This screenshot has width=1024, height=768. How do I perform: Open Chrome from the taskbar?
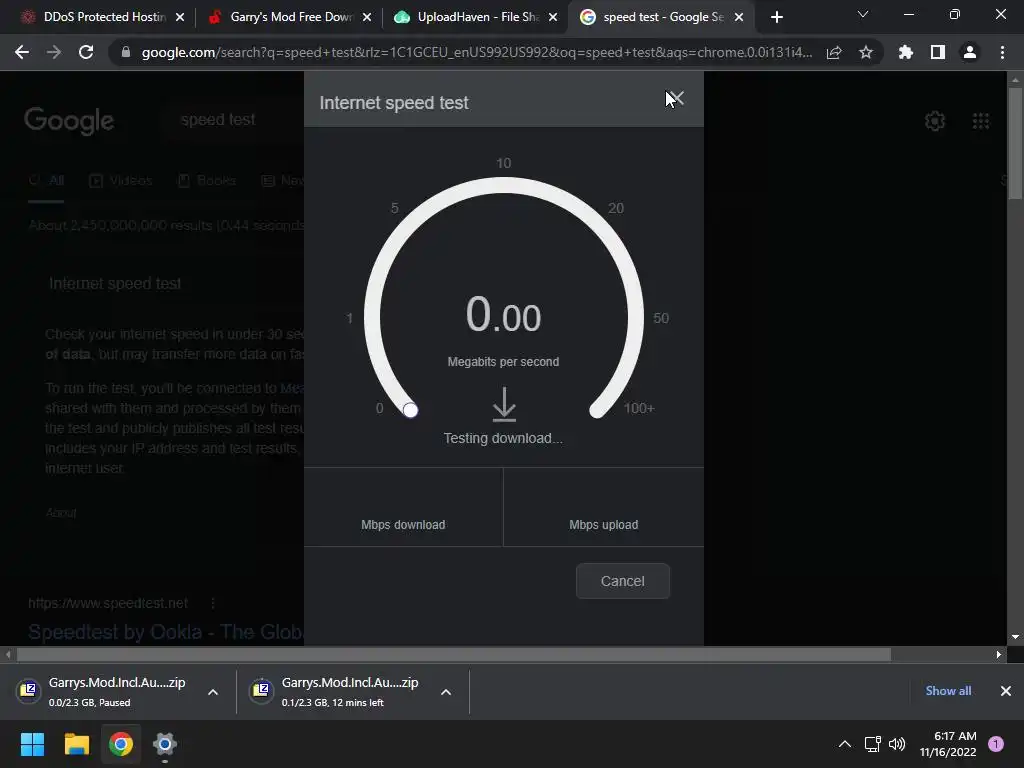[x=121, y=744]
